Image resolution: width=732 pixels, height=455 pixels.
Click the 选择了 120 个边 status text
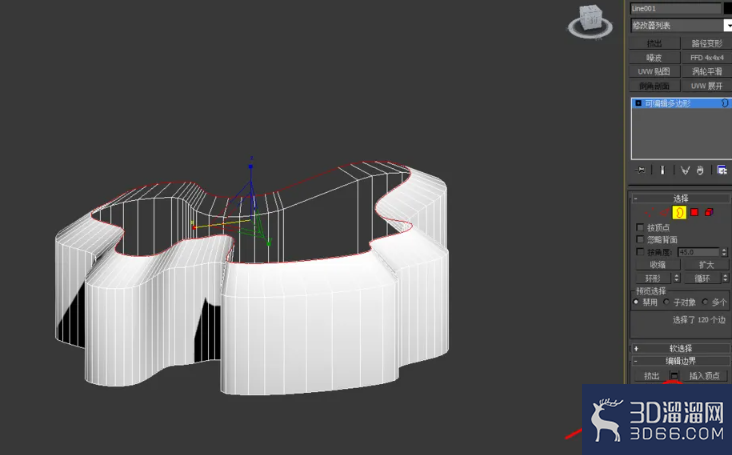tap(699, 320)
